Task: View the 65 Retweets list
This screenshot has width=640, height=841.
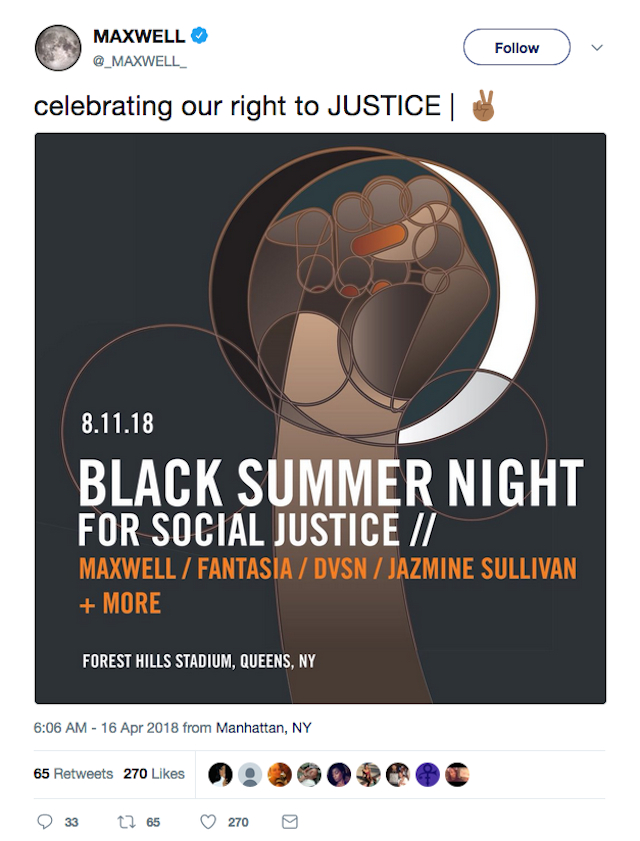Action: [x=73, y=773]
